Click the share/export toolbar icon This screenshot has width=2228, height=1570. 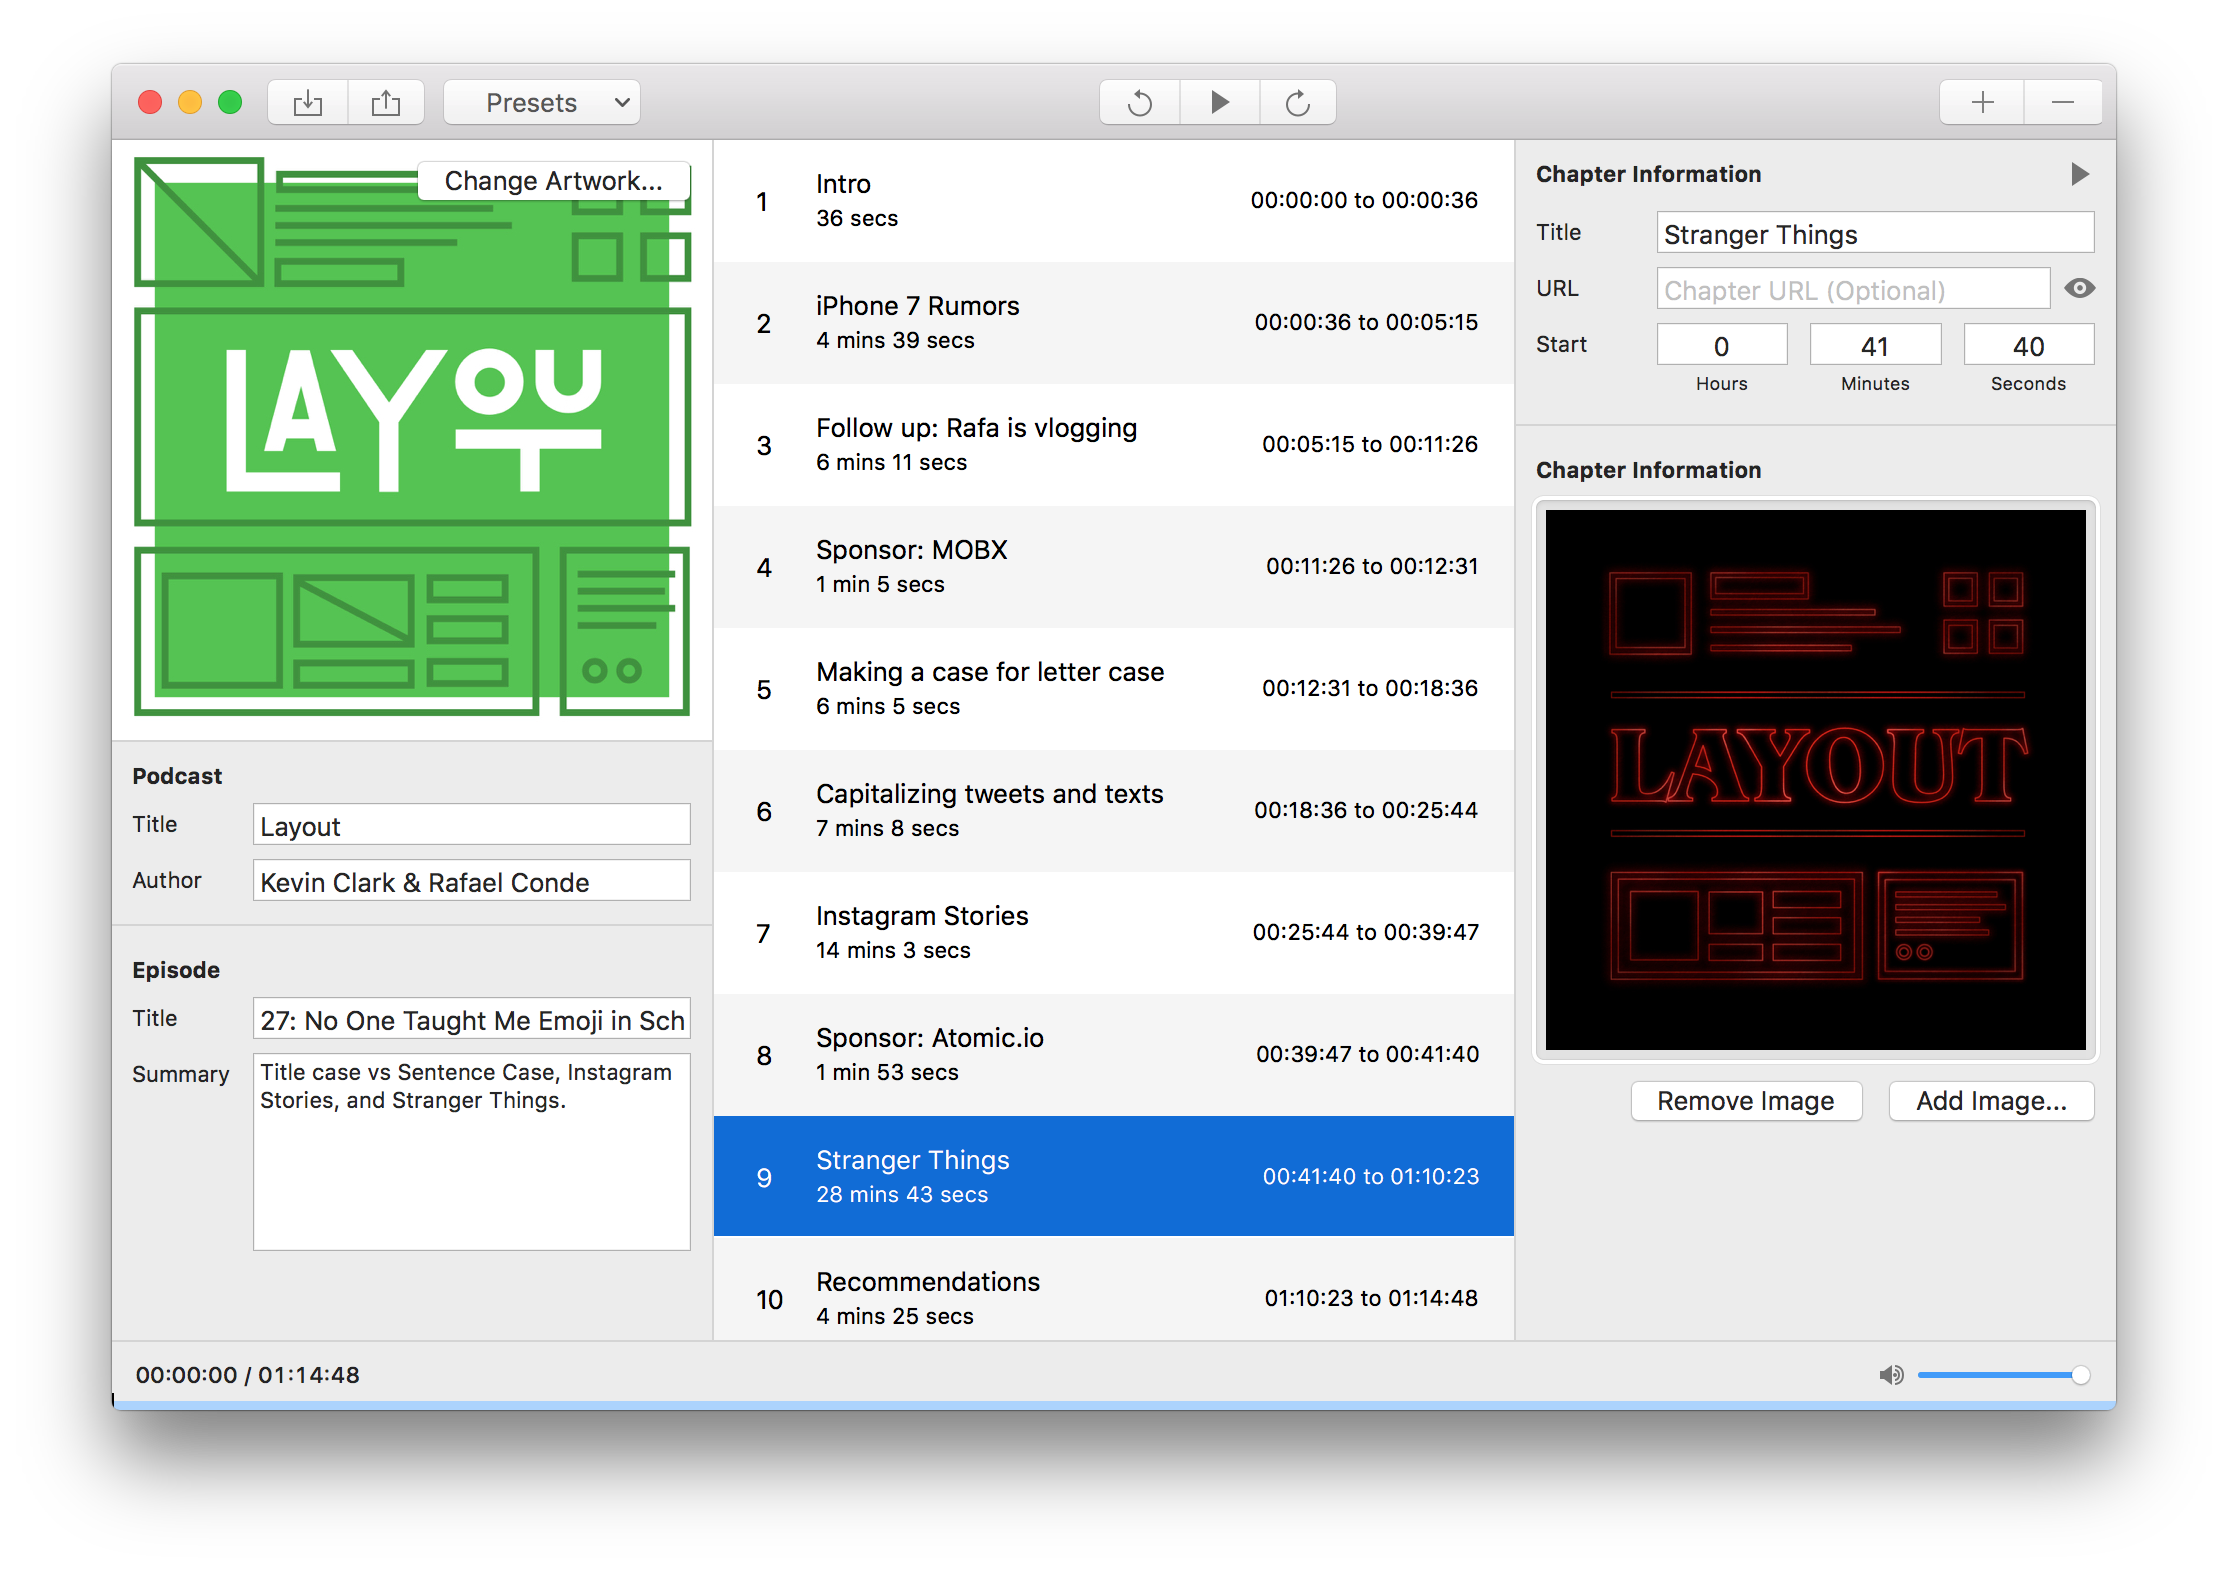tap(386, 103)
